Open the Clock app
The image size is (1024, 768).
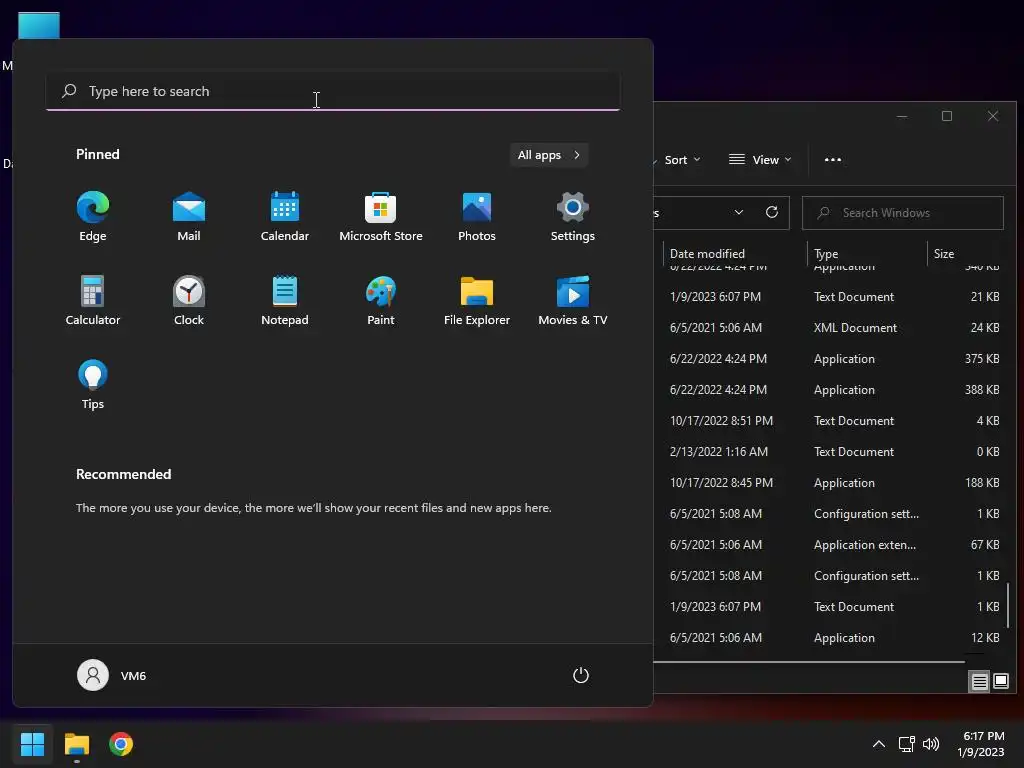point(189,300)
